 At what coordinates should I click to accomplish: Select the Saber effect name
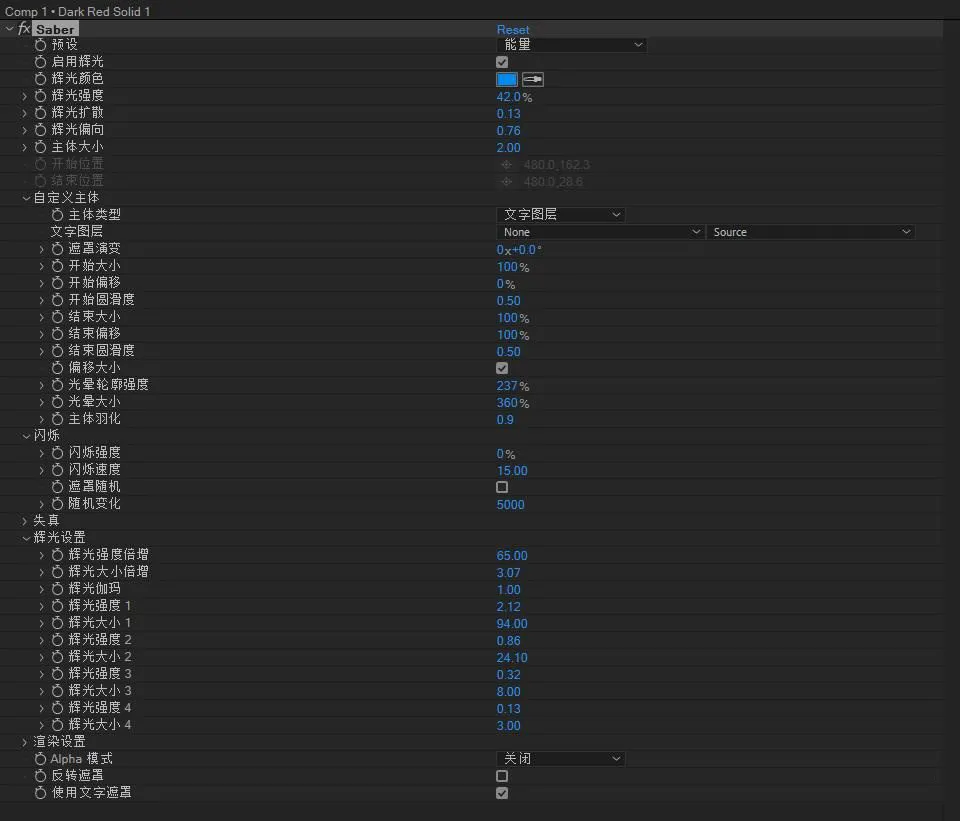[56, 30]
